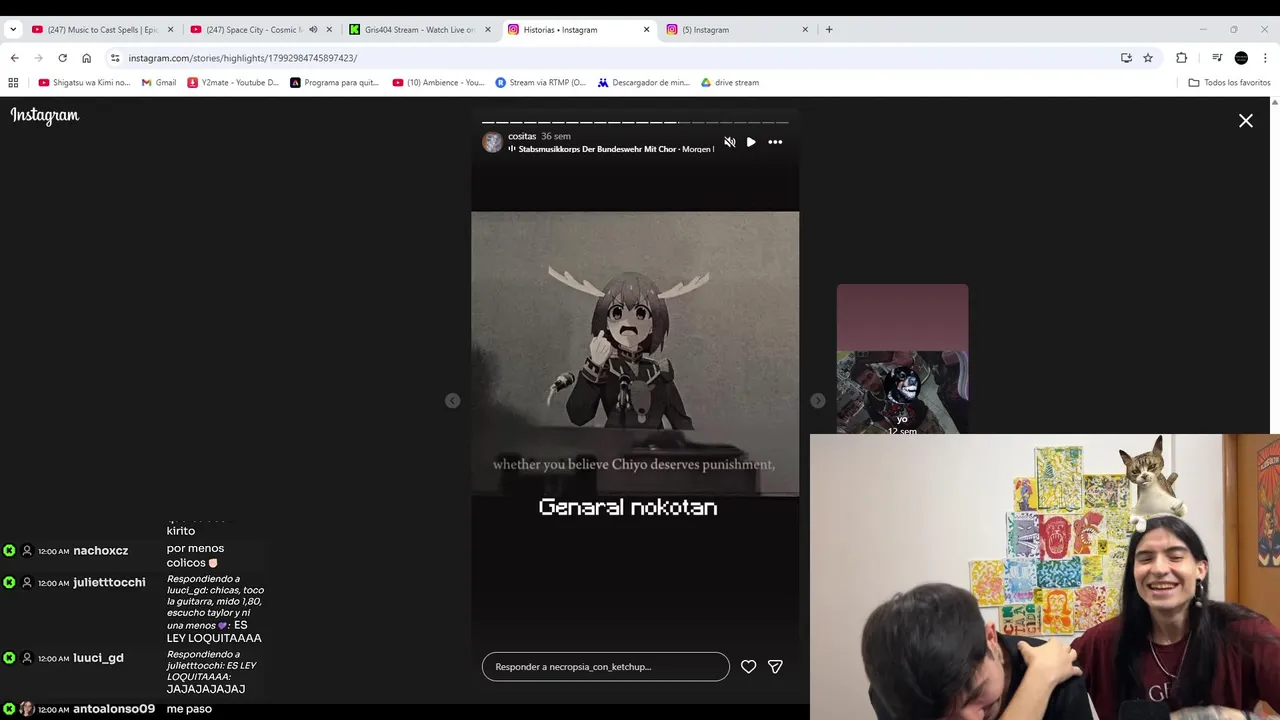
Task: Open the '(10) Ambience - You...' bookmark
Action: point(438,83)
